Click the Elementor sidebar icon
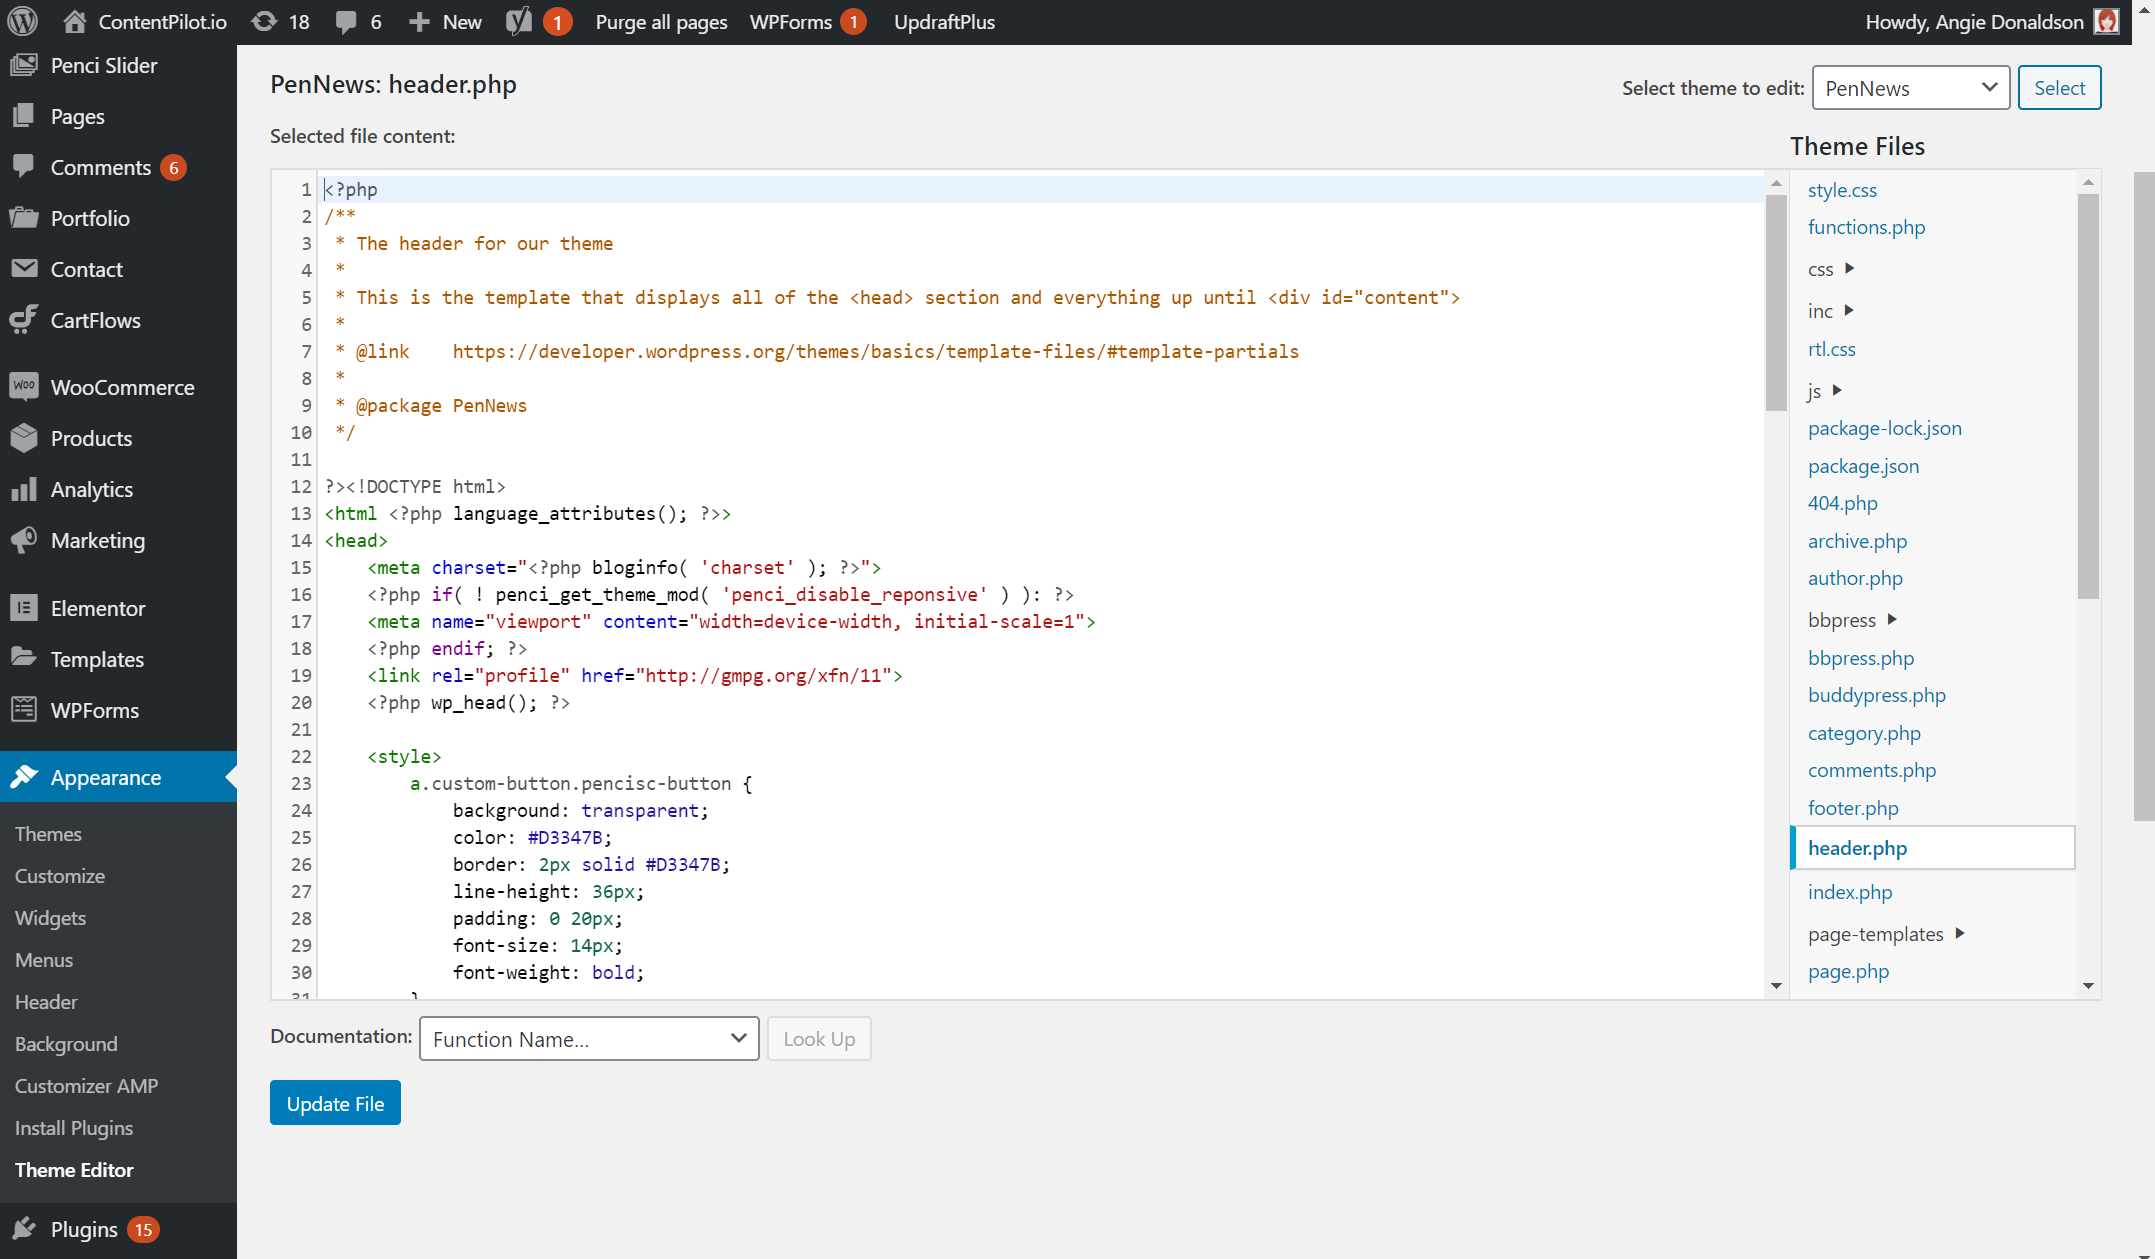2155x1259 pixels. pyautogui.click(x=24, y=608)
